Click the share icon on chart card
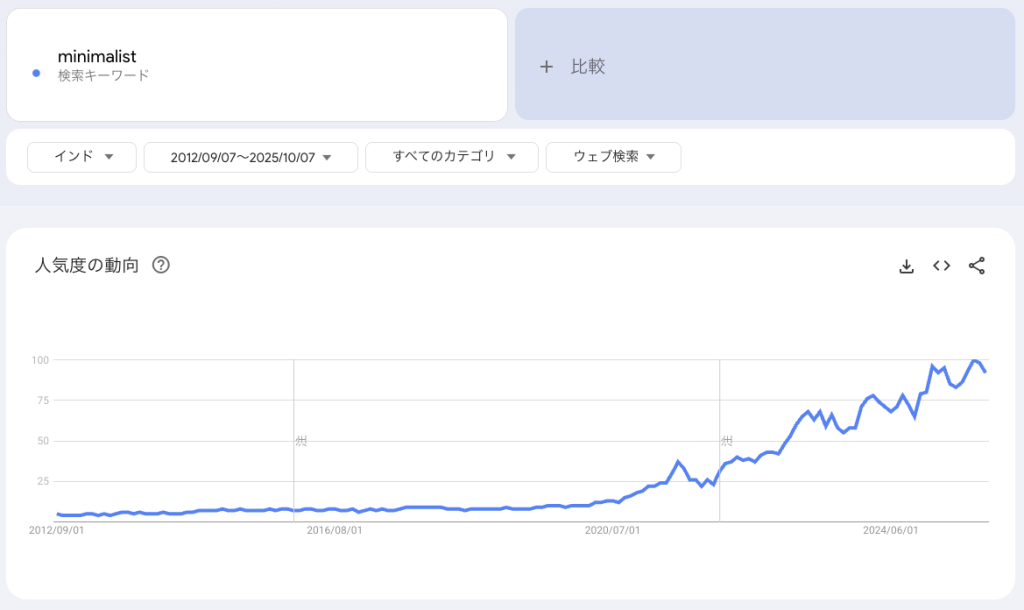The image size is (1024, 610). coord(977,266)
